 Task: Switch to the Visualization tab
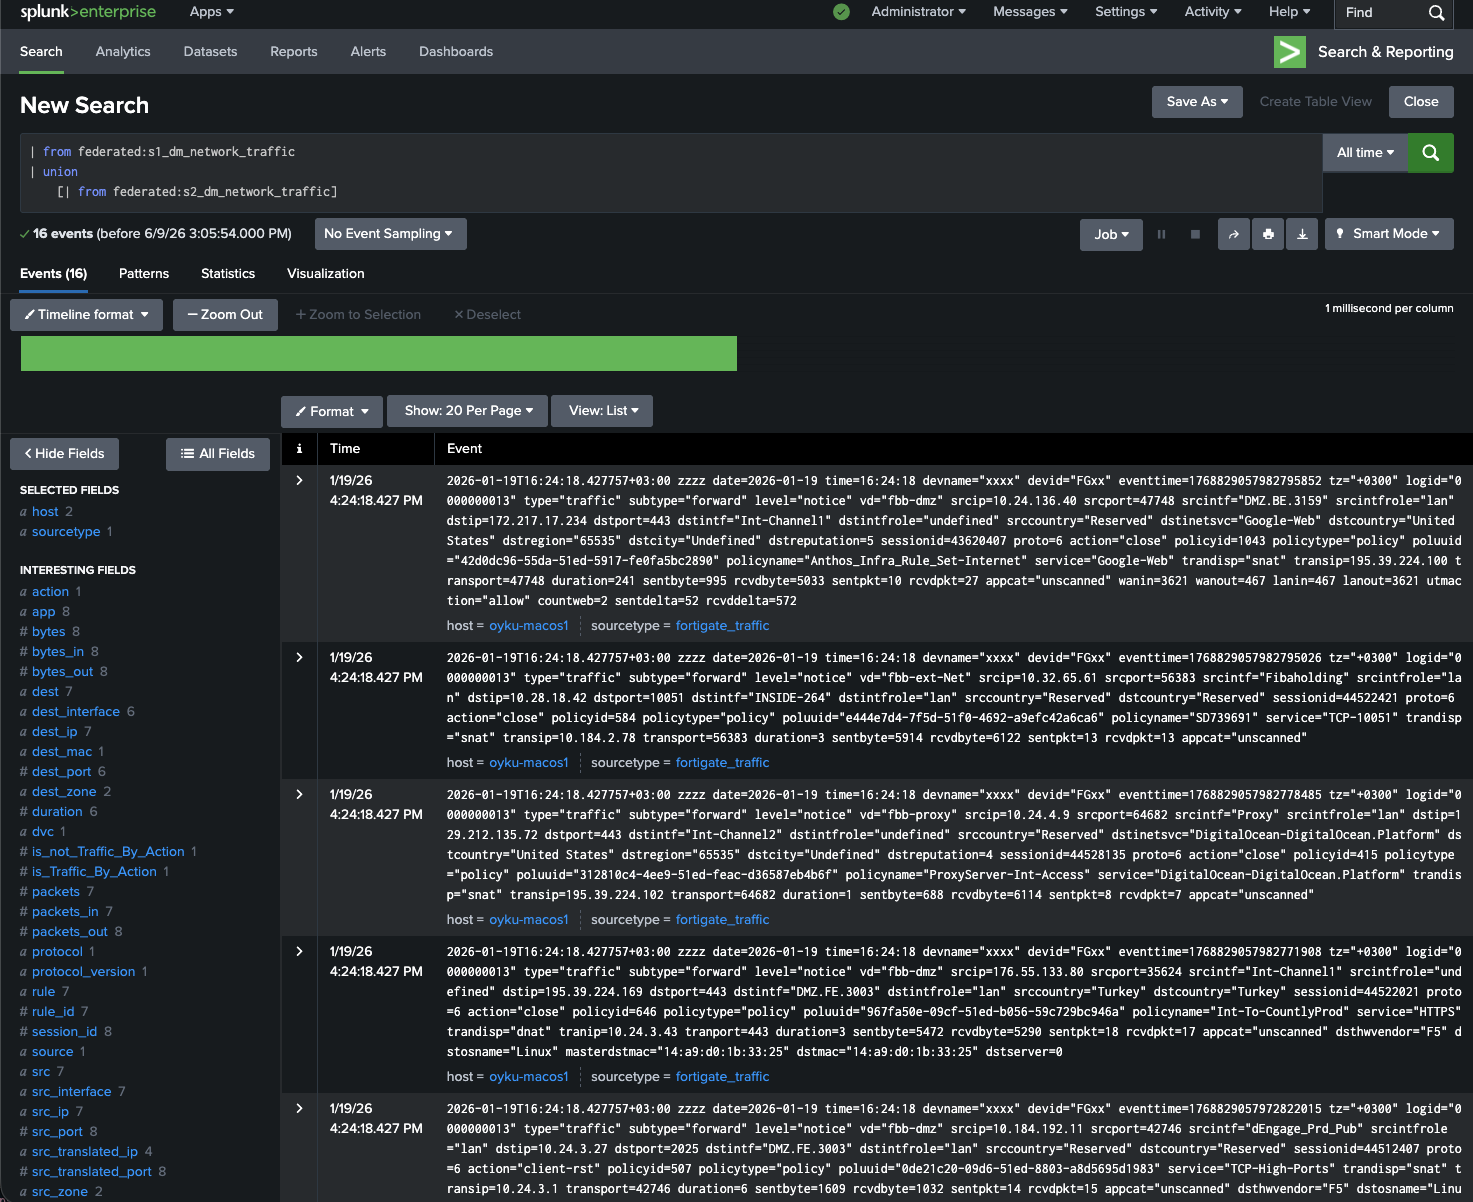pyautogui.click(x=325, y=274)
